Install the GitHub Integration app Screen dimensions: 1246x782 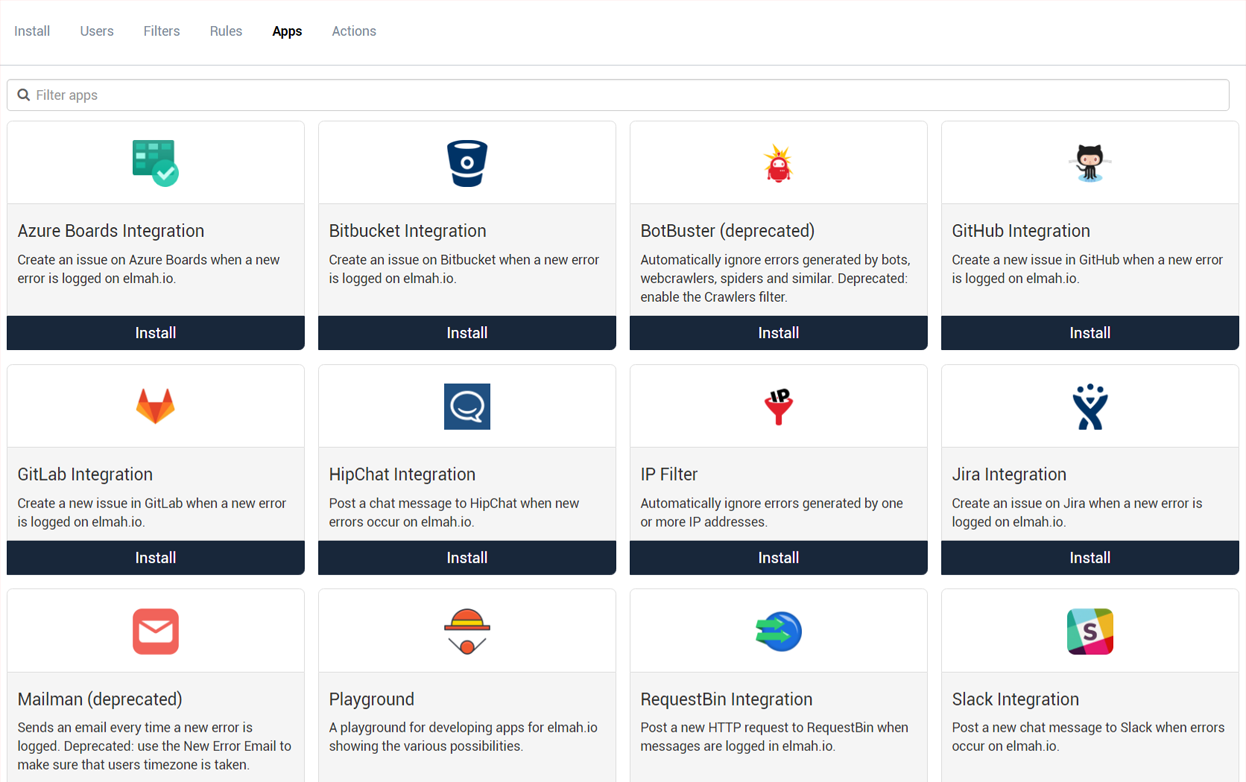[1089, 333]
